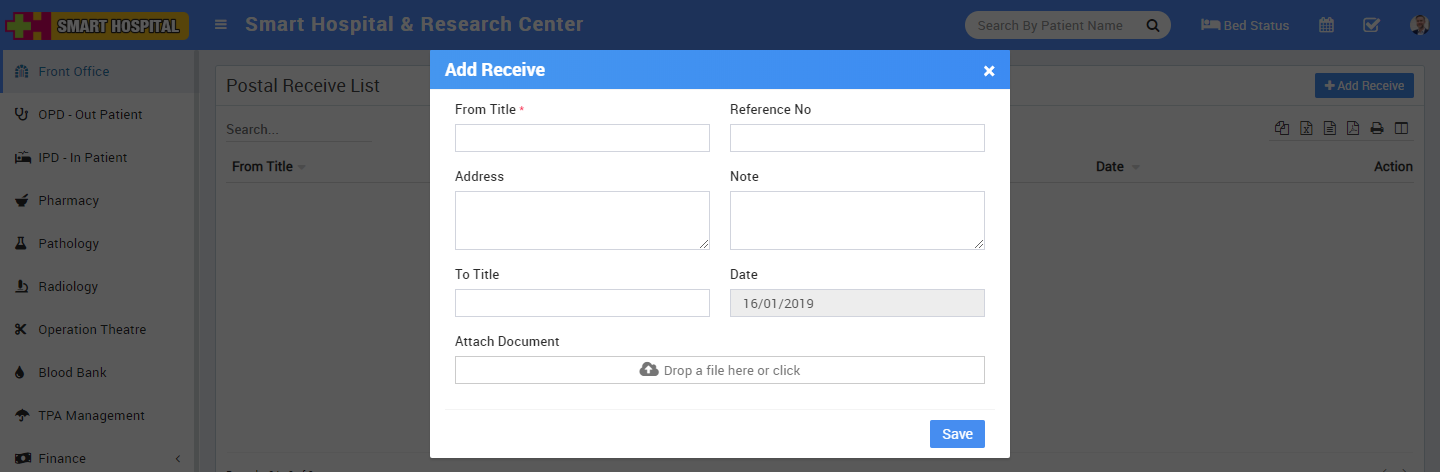Open Bed Status link
The width and height of the screenshot is (1440, 472).
click(1245, 26)
